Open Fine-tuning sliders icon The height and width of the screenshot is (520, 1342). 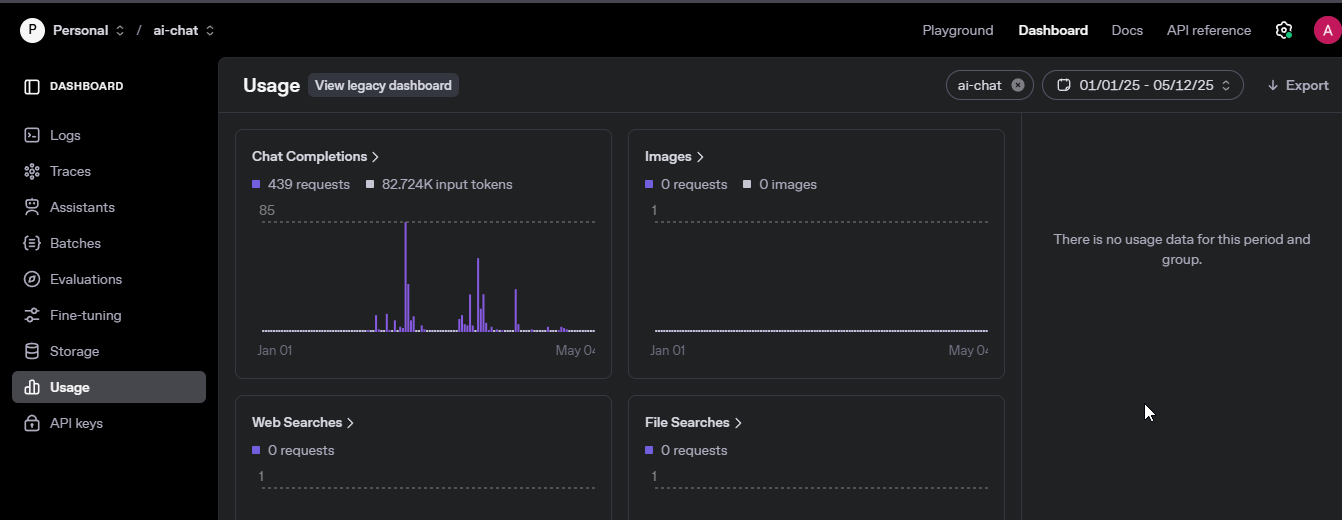tap(32, 315)
